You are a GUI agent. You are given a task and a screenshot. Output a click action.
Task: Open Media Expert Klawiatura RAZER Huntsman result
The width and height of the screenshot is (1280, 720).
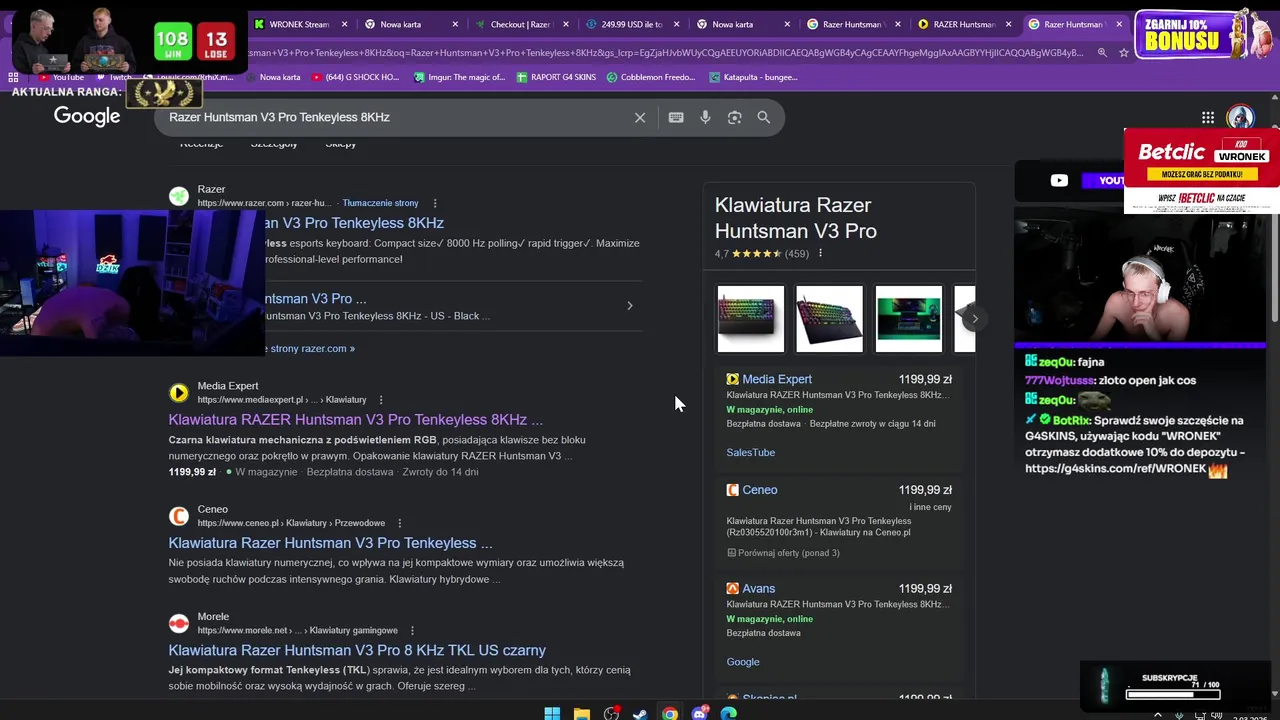[x=356, y=420]
